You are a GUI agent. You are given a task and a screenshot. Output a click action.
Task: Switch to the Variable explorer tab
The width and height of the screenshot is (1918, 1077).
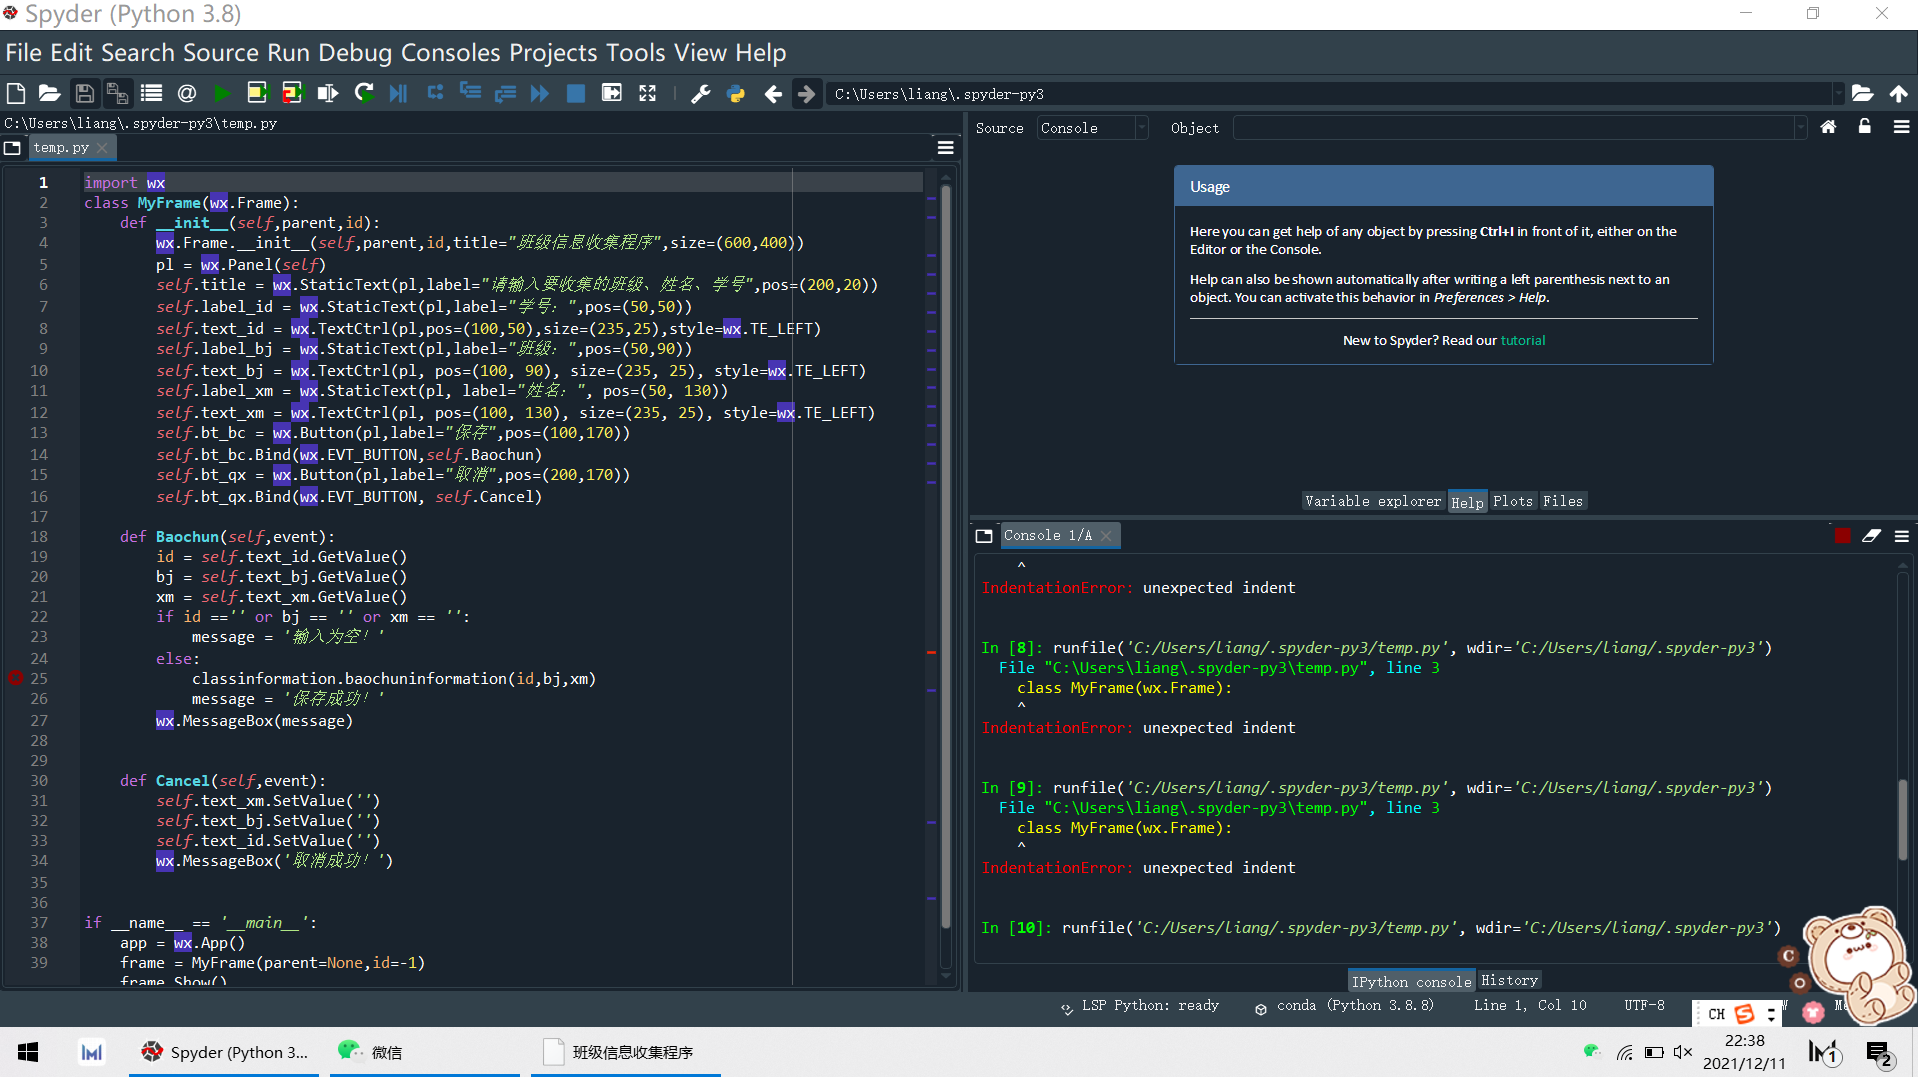(x=1372, y=501)
